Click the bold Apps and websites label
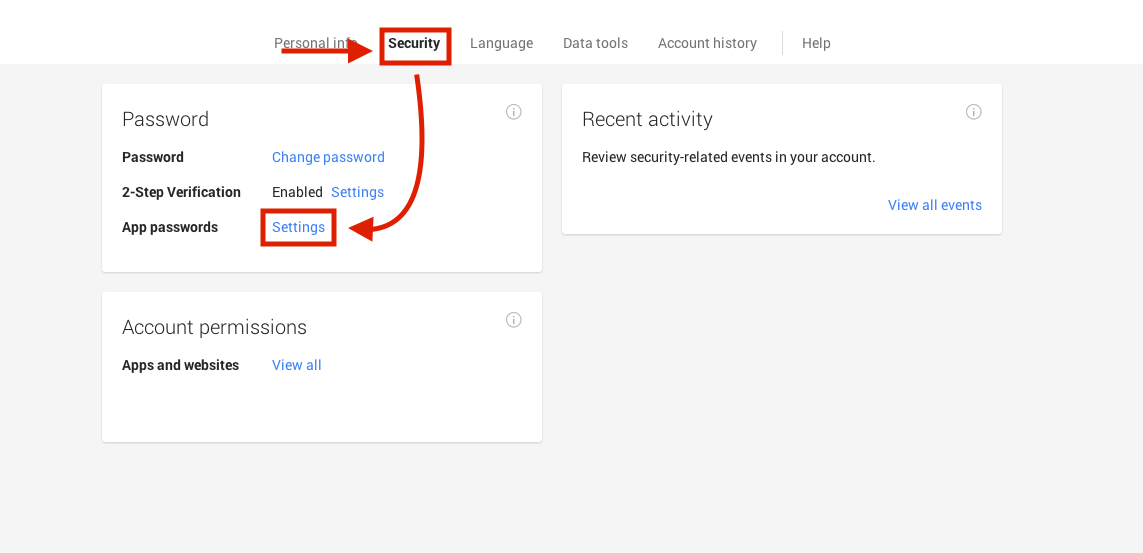 click(x=180, y=365)
